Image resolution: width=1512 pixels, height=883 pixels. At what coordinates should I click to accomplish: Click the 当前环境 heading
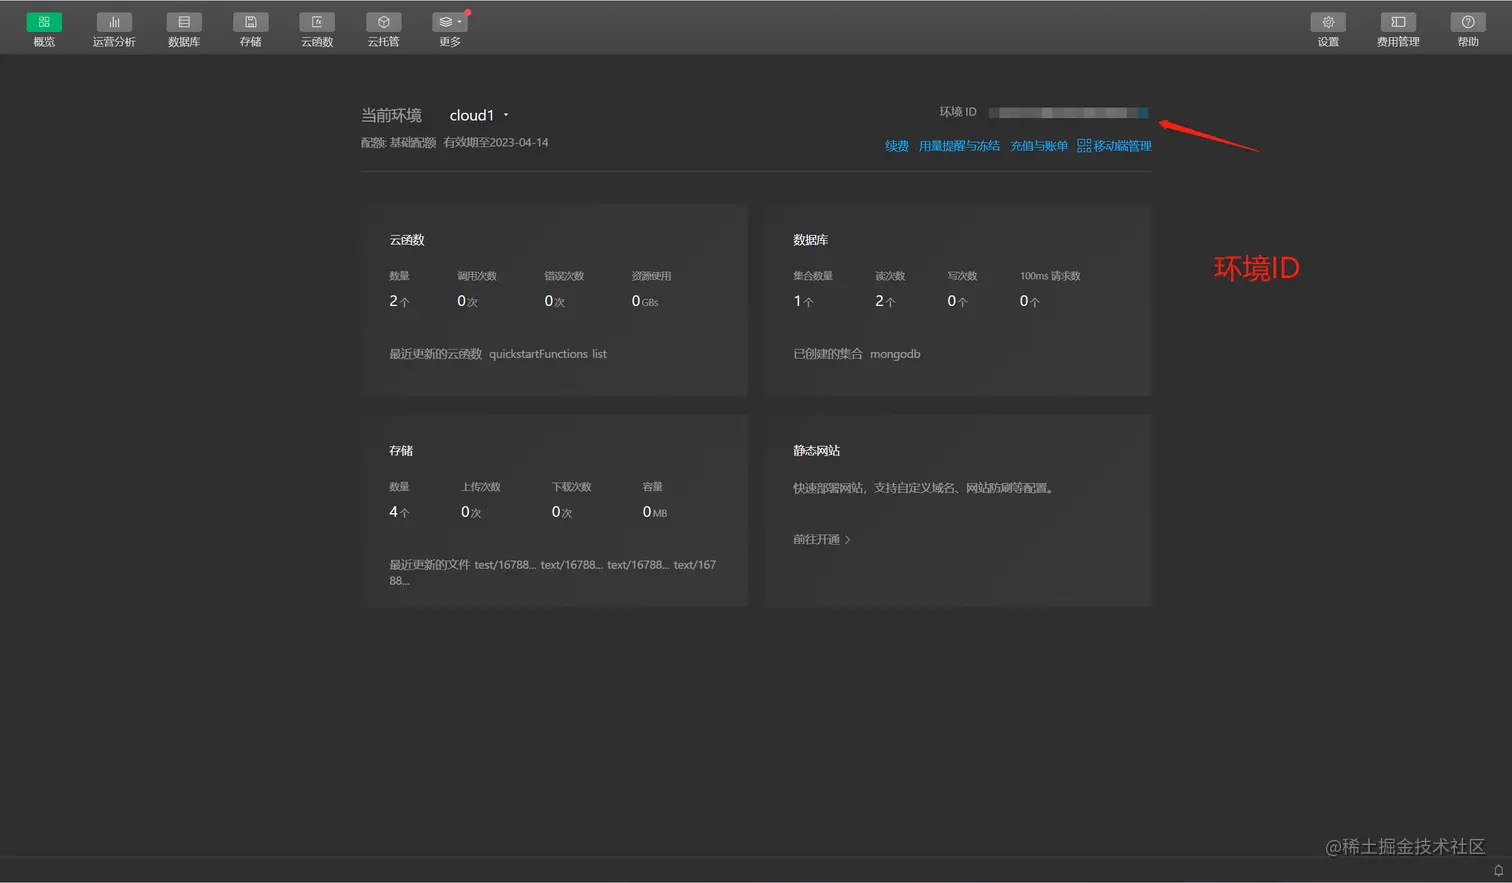pos(391,115)
